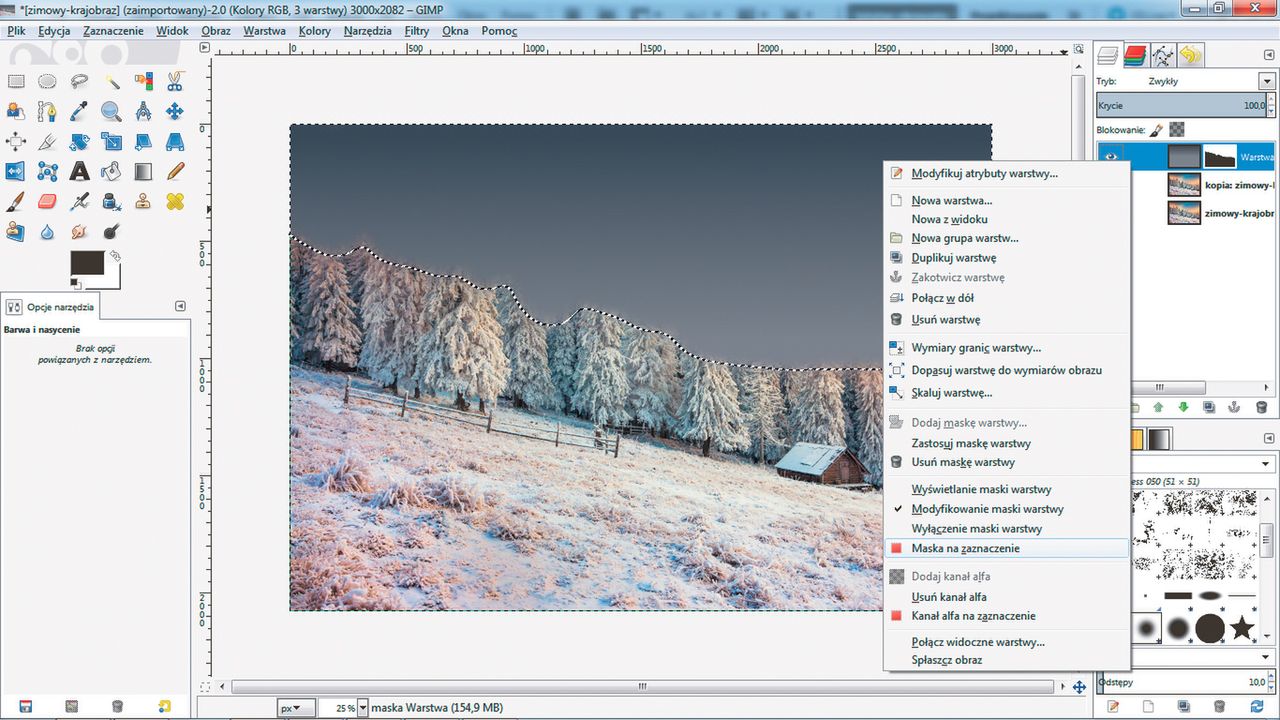Select the Crop tool

click(x=47, y=142)
